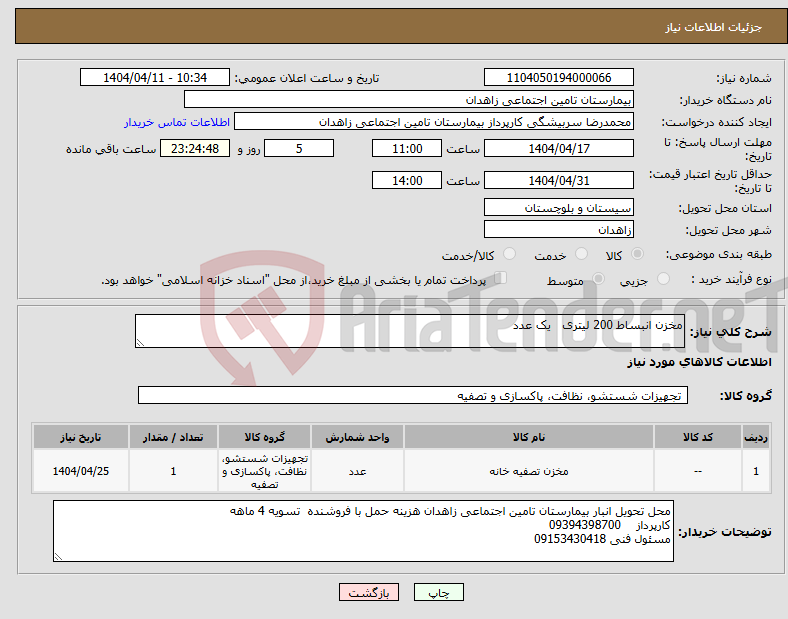
Task: Open اطلاعات تماس خریدار link
Action: pyautogui.click(x=177, y=122)
